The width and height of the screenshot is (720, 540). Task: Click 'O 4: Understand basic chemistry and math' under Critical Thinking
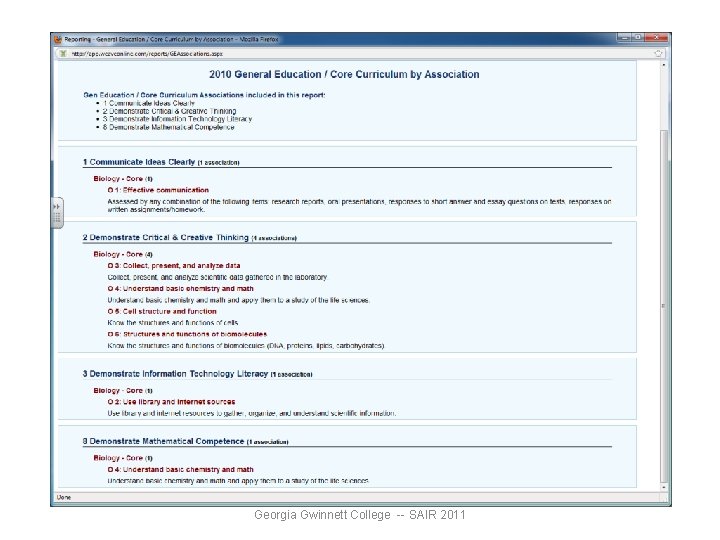coord(180,289)
